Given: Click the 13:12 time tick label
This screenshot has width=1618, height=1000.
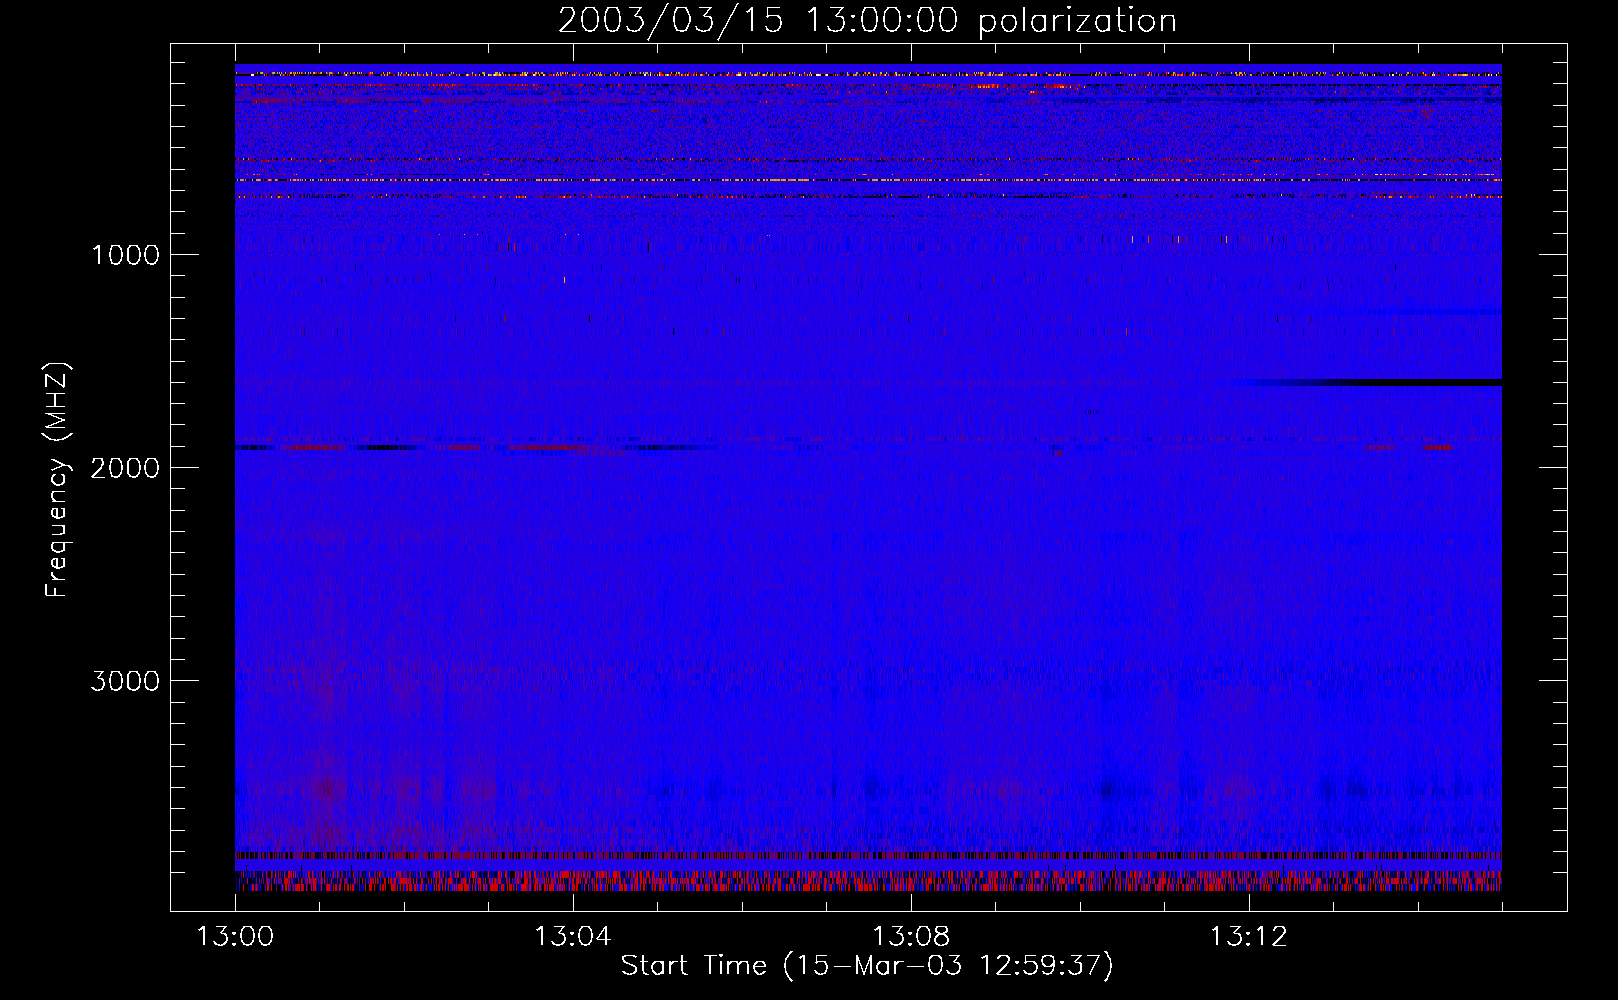Looking at the screenshot, I should coord(1248,937).
